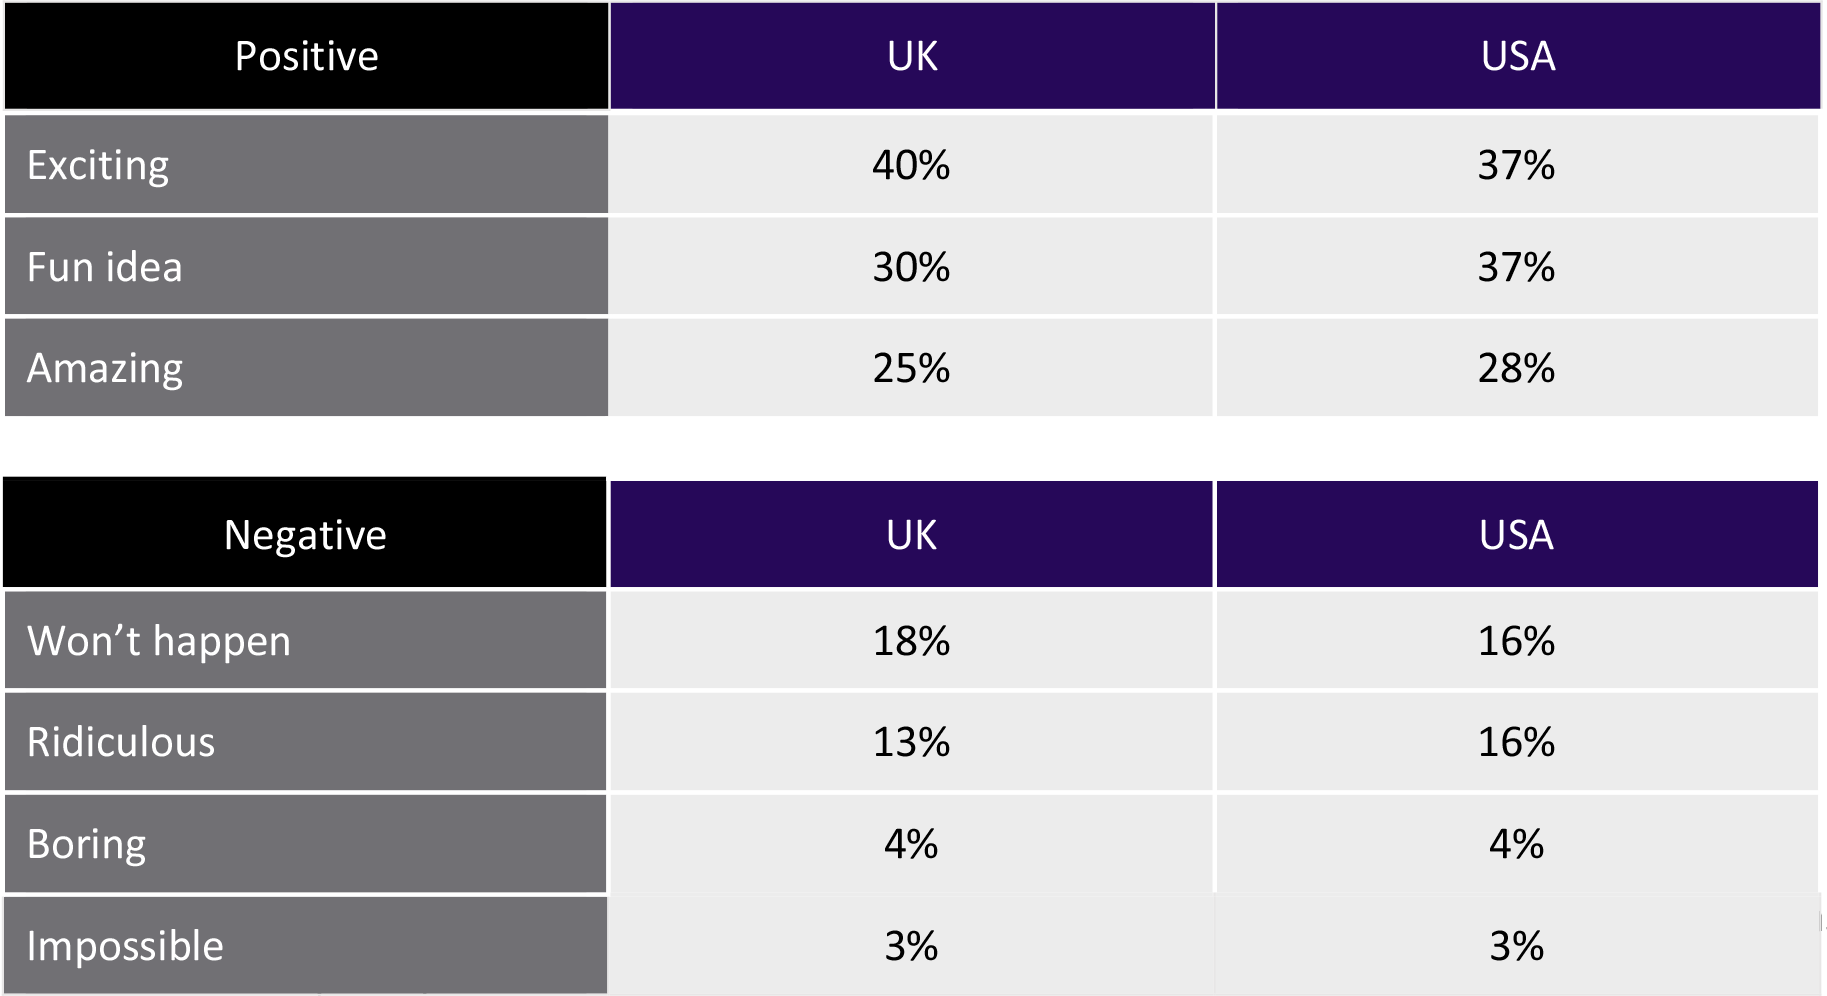Click the USA 3% value for Impossible

pos(1516,946)
